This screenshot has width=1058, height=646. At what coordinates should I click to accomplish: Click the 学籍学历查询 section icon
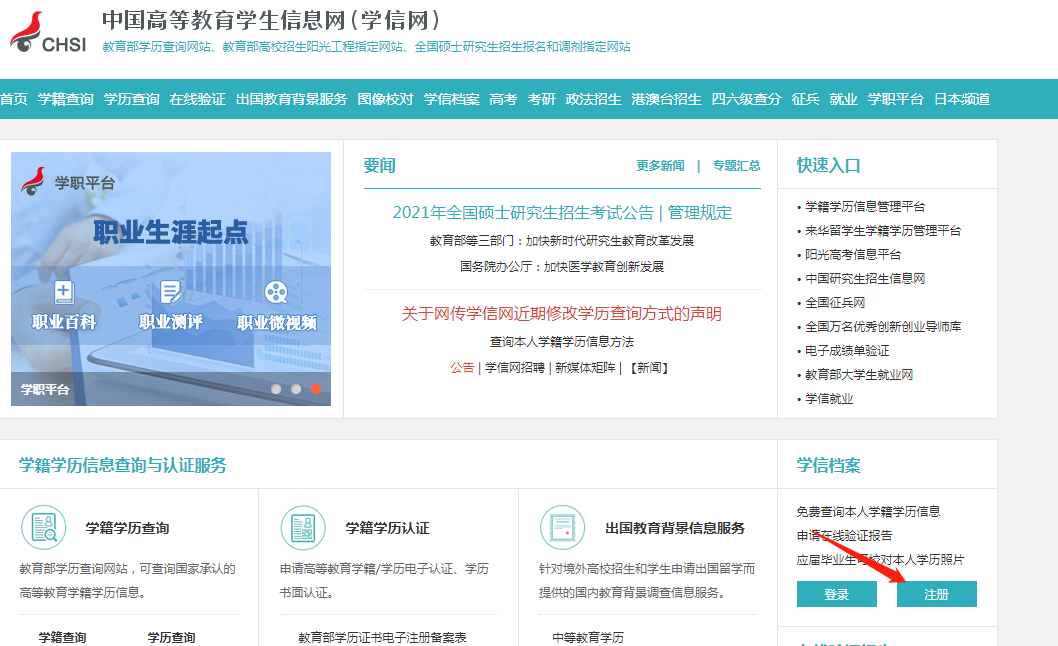44,528
